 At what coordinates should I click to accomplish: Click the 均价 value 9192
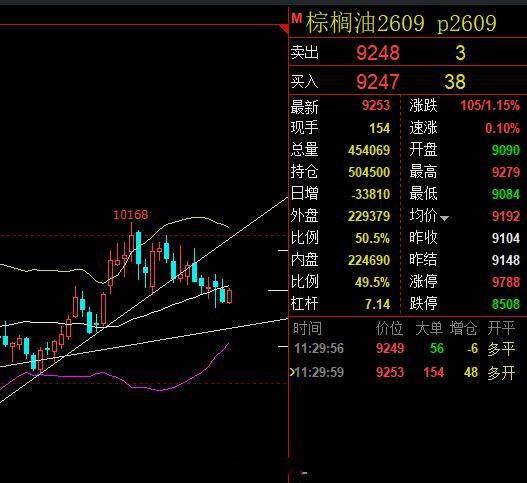506,216
